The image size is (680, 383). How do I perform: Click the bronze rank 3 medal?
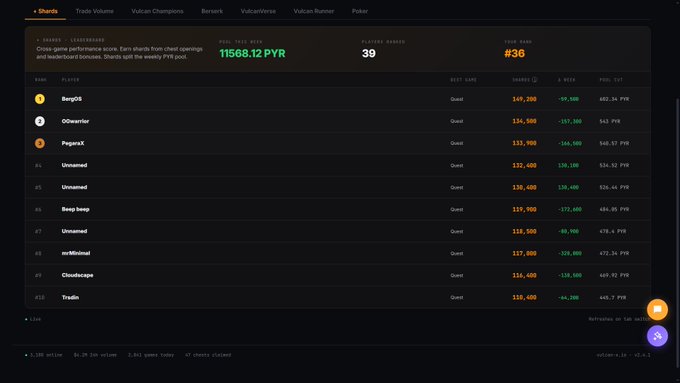[x=39, y=143]
